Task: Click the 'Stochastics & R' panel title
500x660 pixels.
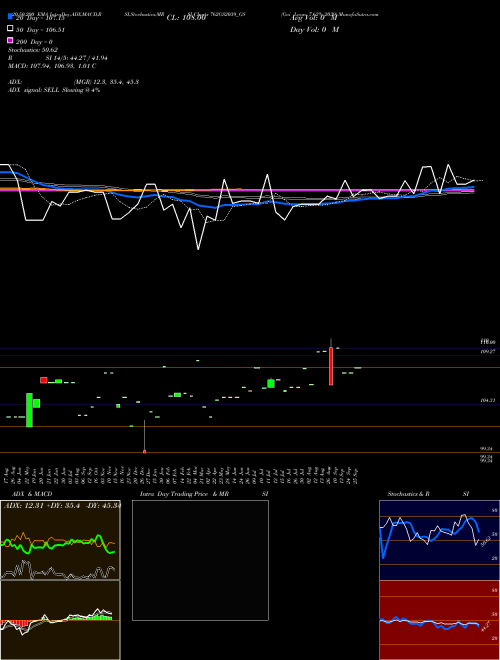Action: (x=408, y=494)
